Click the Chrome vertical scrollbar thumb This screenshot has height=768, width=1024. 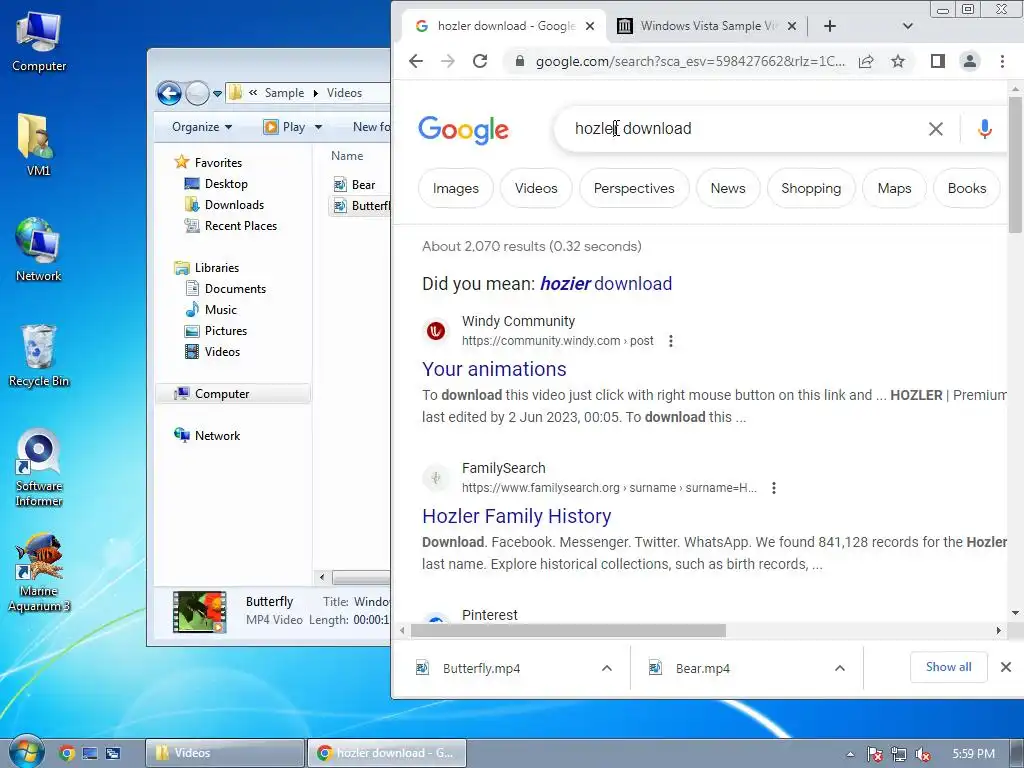(1015, 165)
